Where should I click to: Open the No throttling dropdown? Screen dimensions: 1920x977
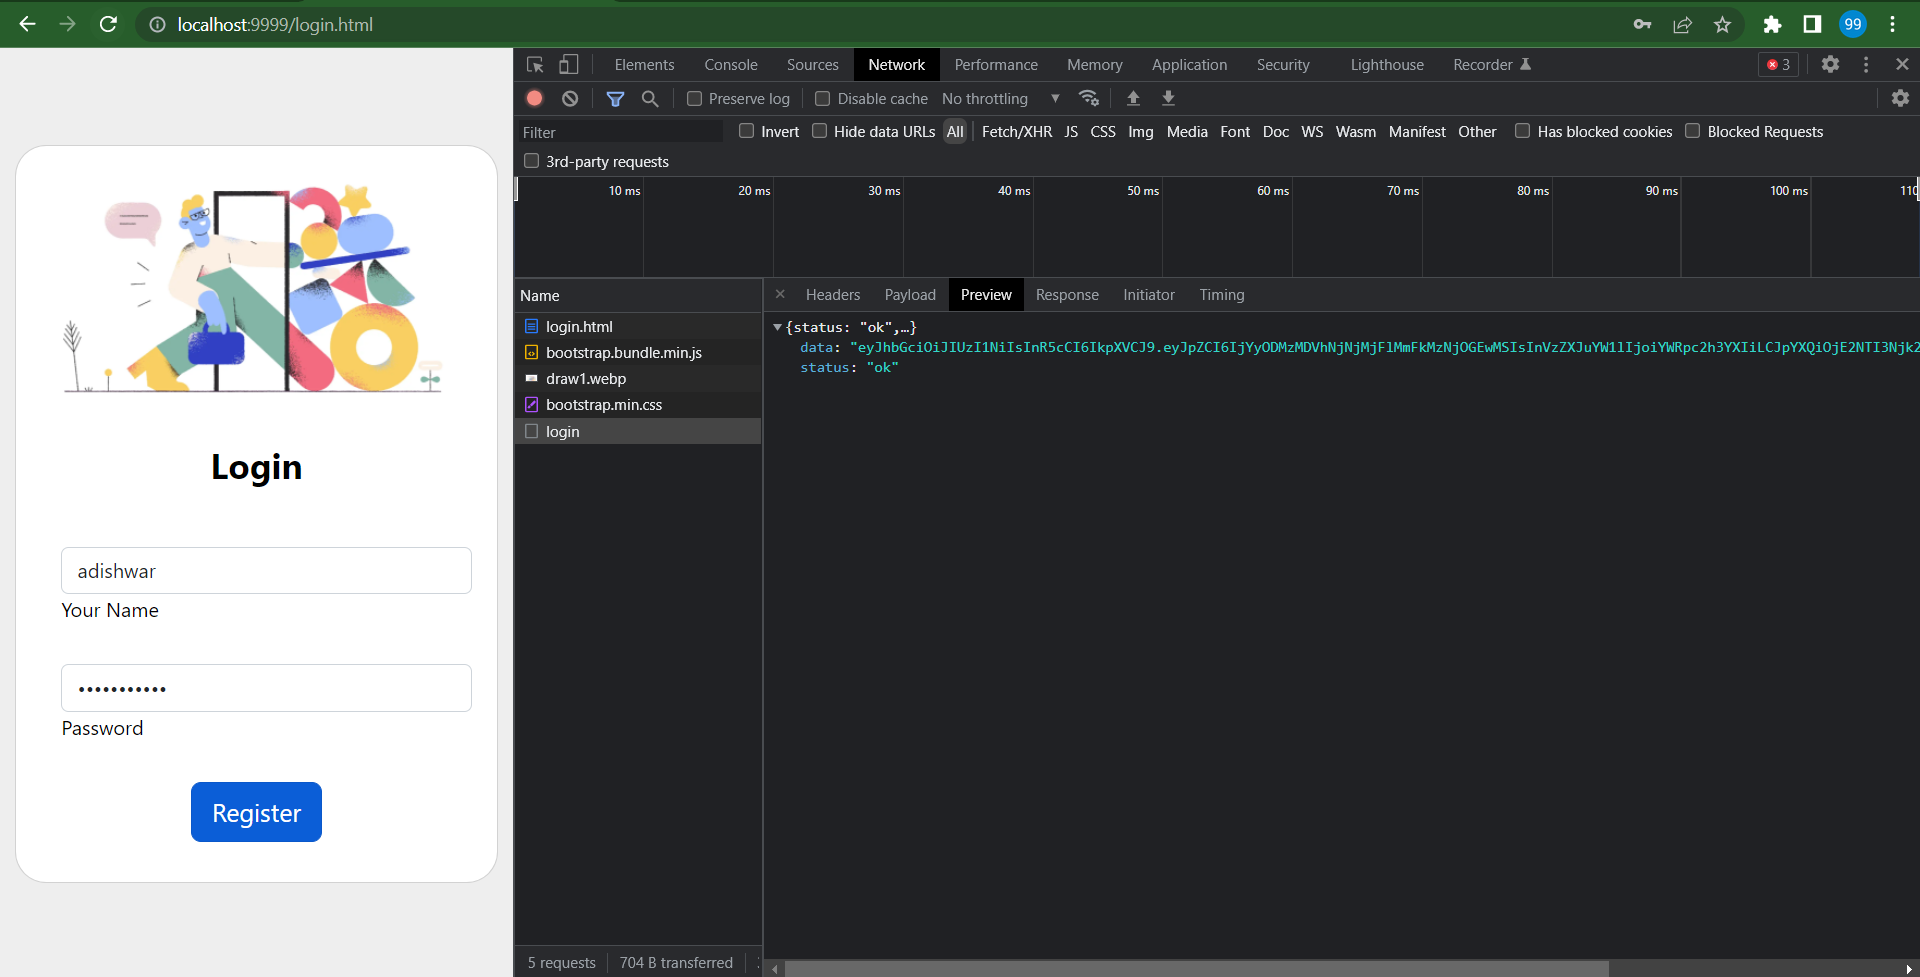(x=1001, y=98)
